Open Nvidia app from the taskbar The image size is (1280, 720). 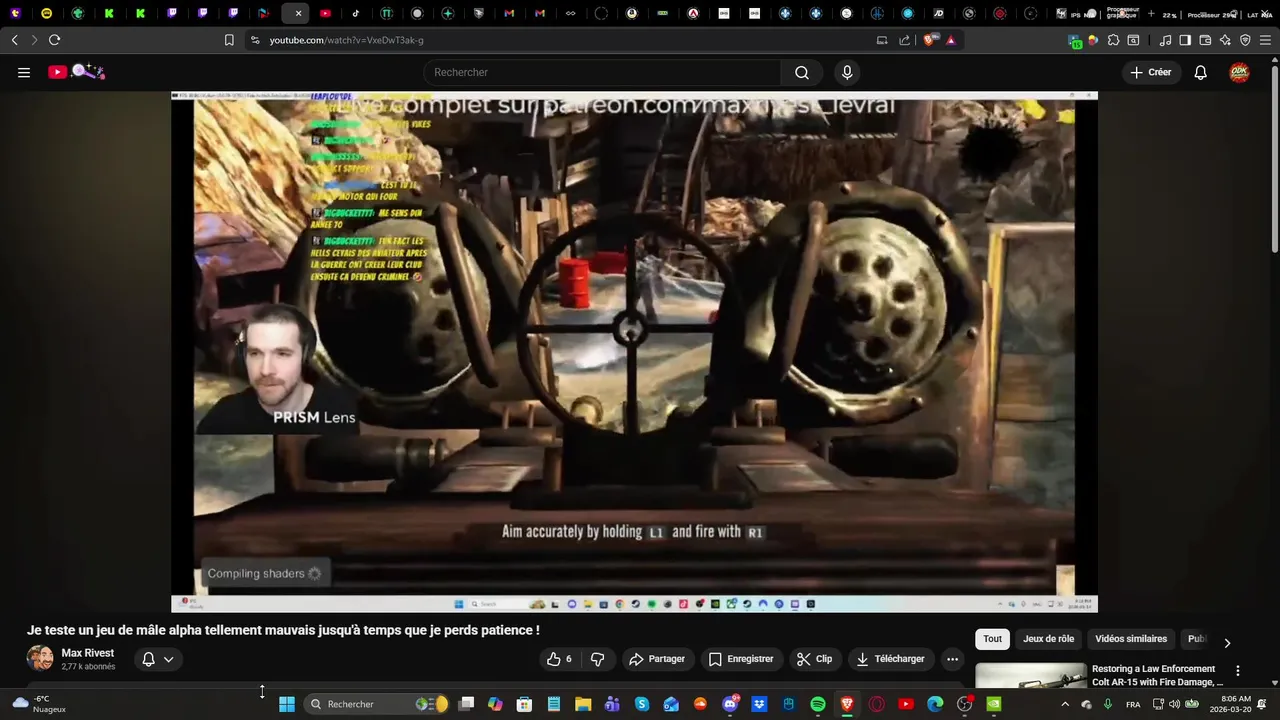click(994, 704)
